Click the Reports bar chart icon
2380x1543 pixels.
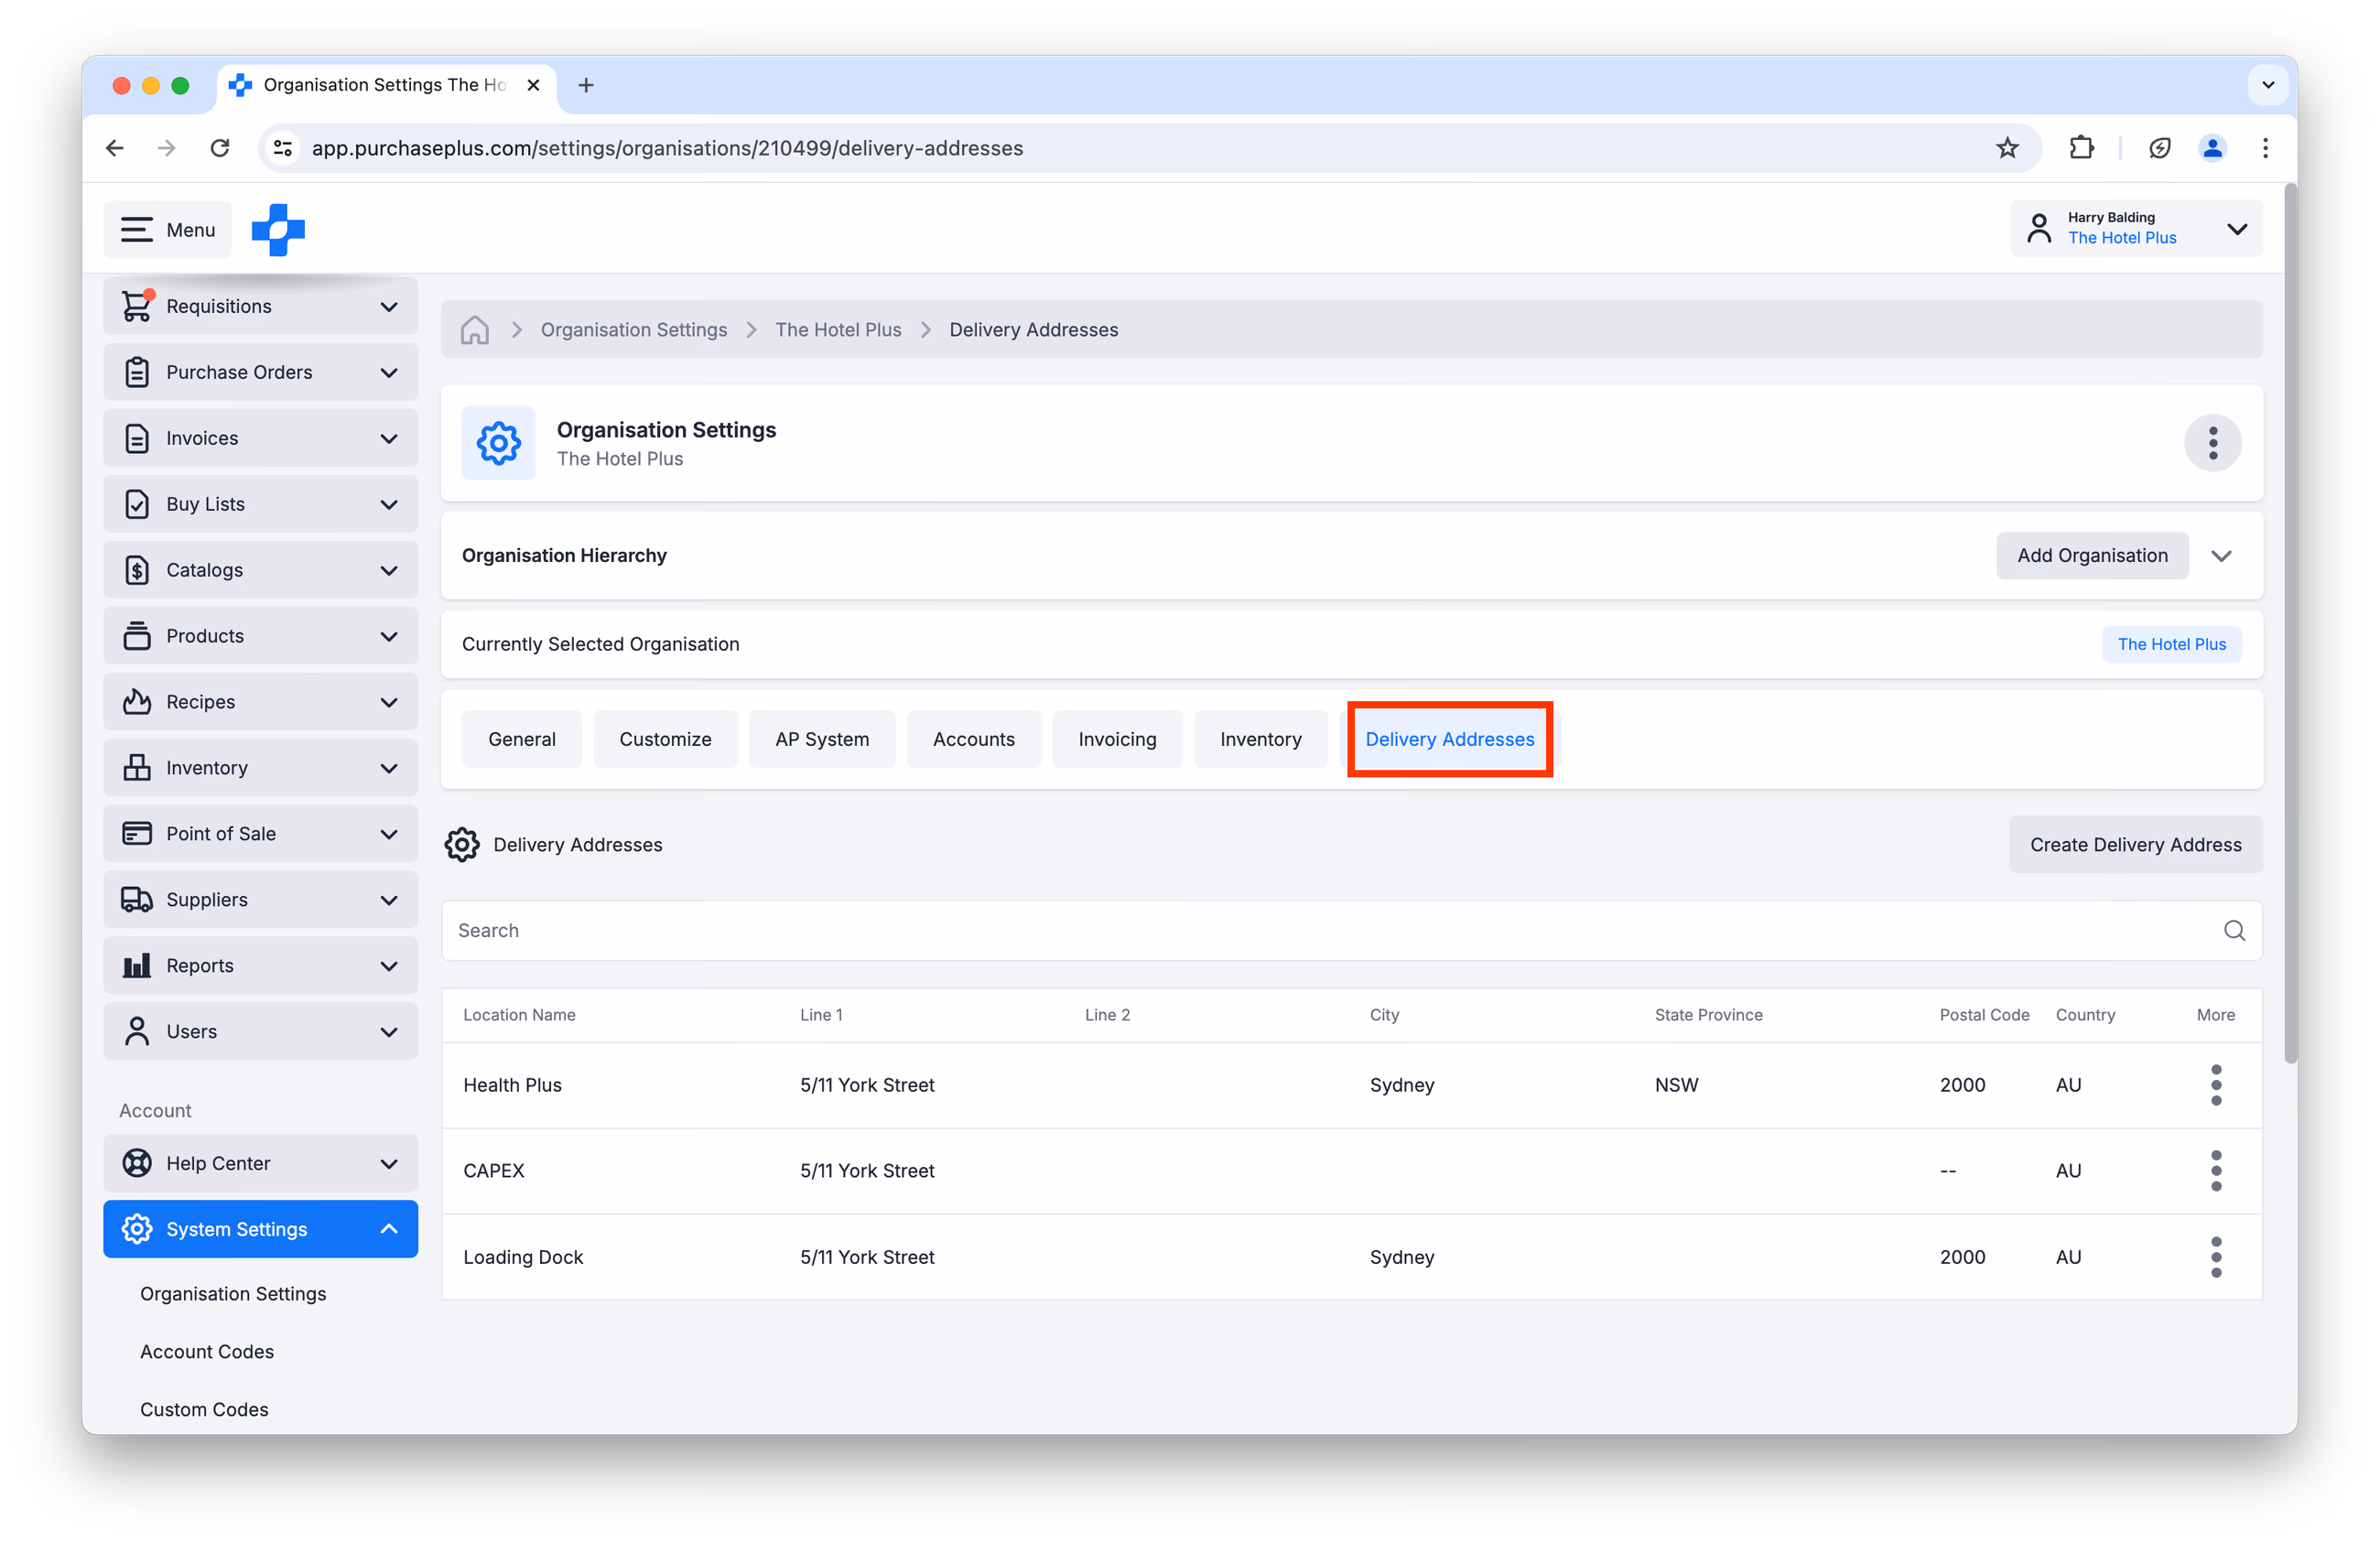(x=137, y=966)
